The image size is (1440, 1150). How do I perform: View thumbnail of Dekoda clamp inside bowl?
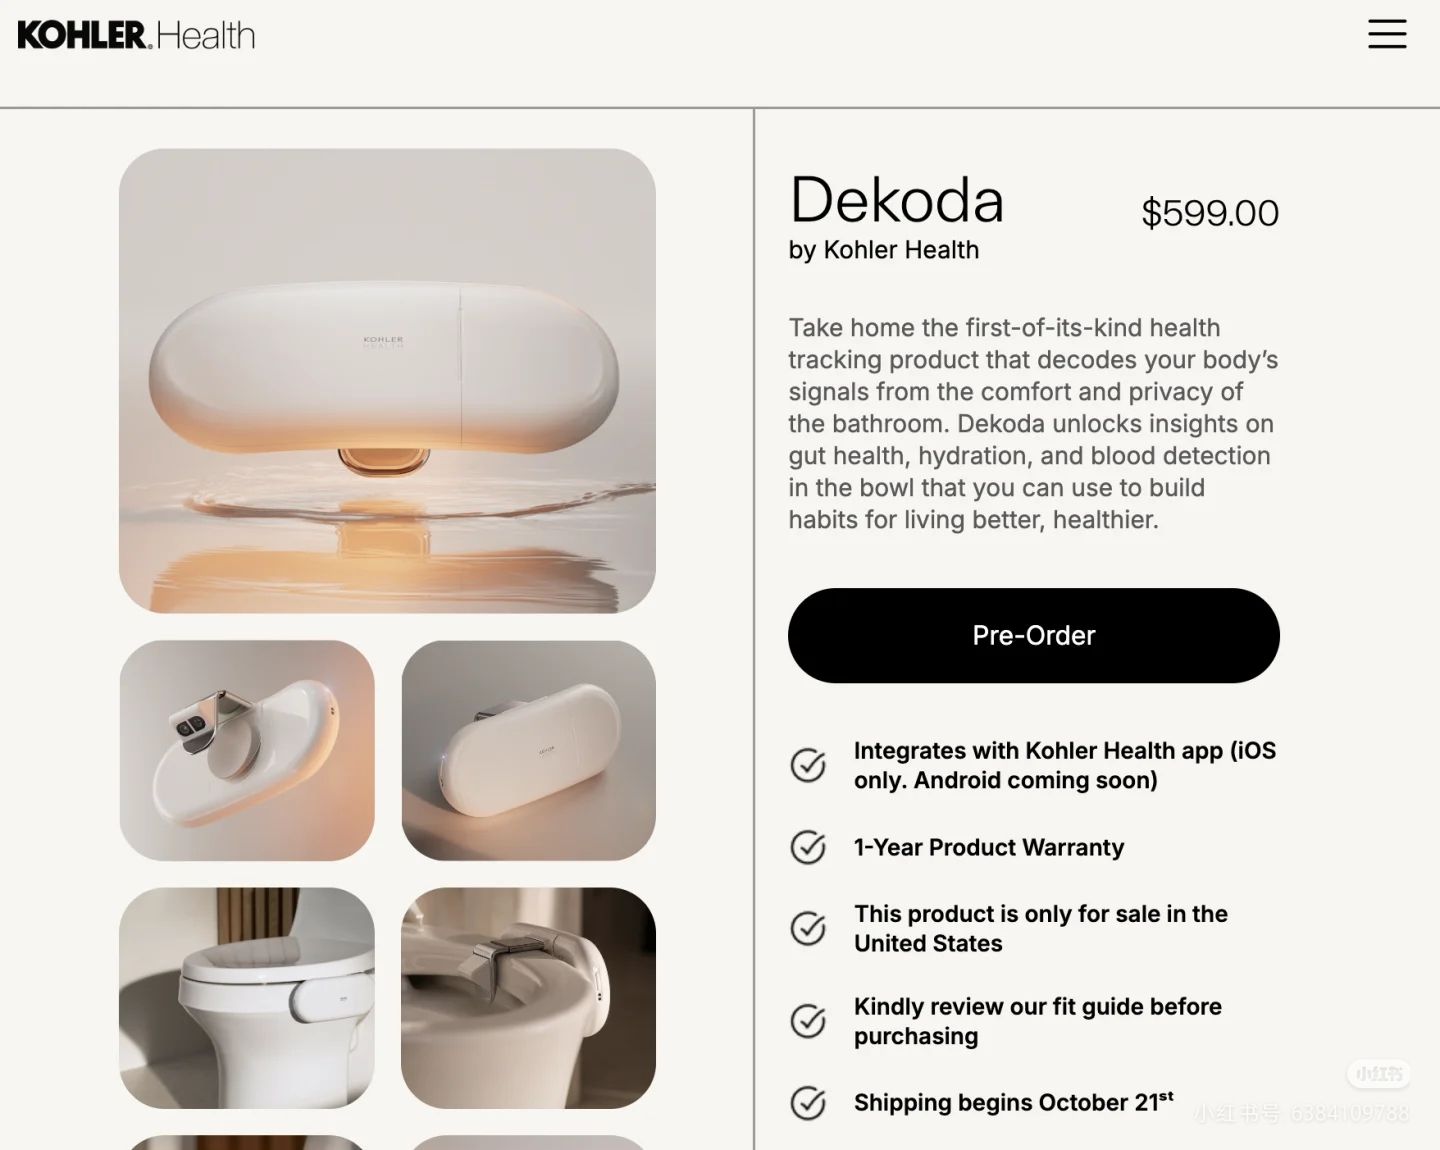click(x=529, y=998)
